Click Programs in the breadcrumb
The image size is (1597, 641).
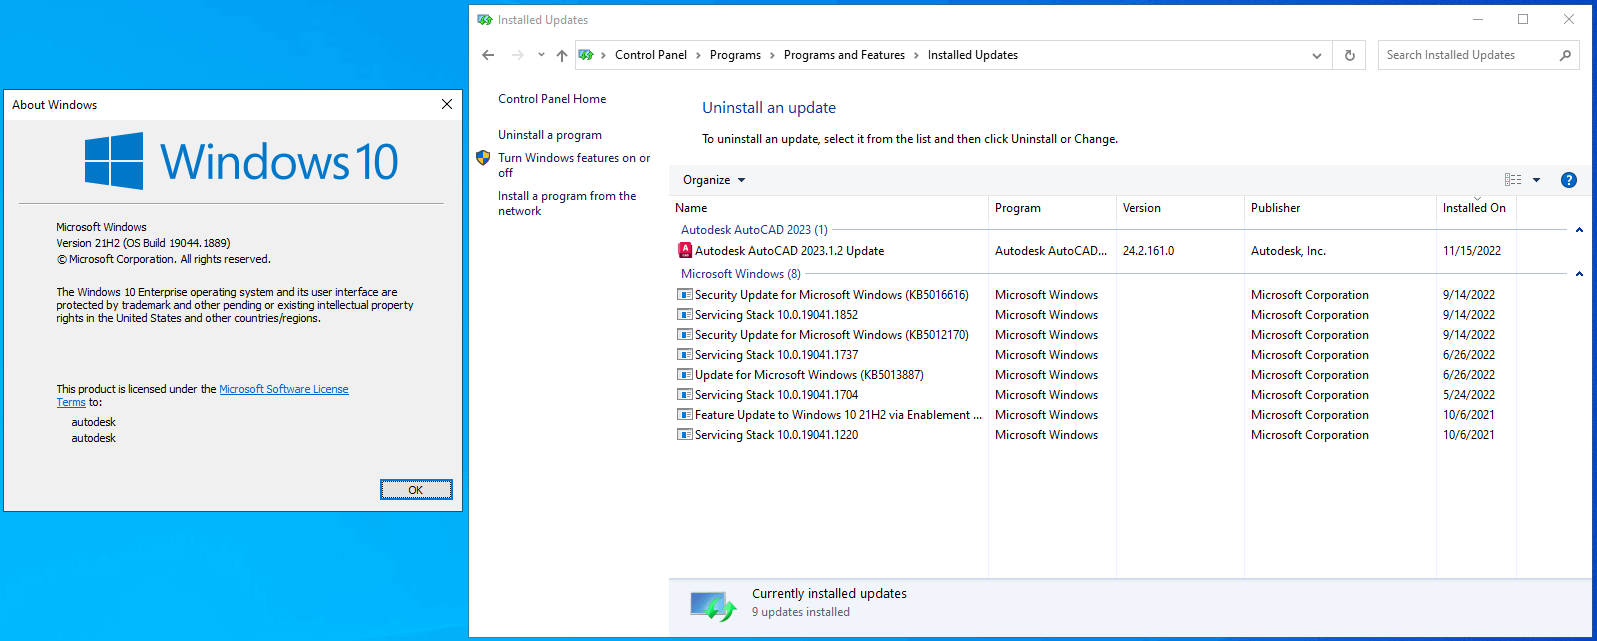[x=735, y=55]
